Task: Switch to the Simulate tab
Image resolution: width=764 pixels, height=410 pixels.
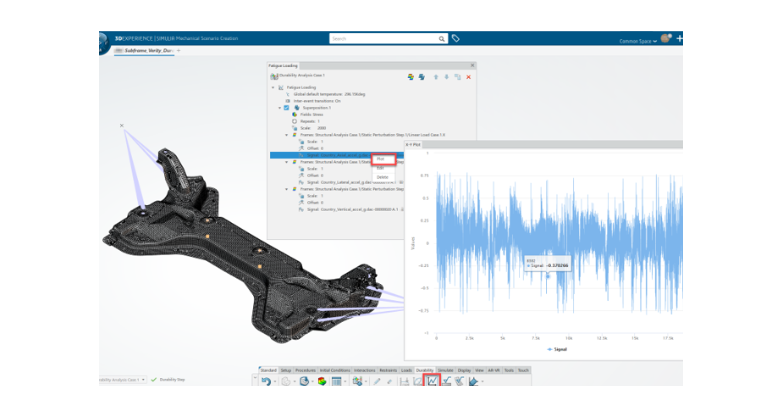Action: (444, 369)
